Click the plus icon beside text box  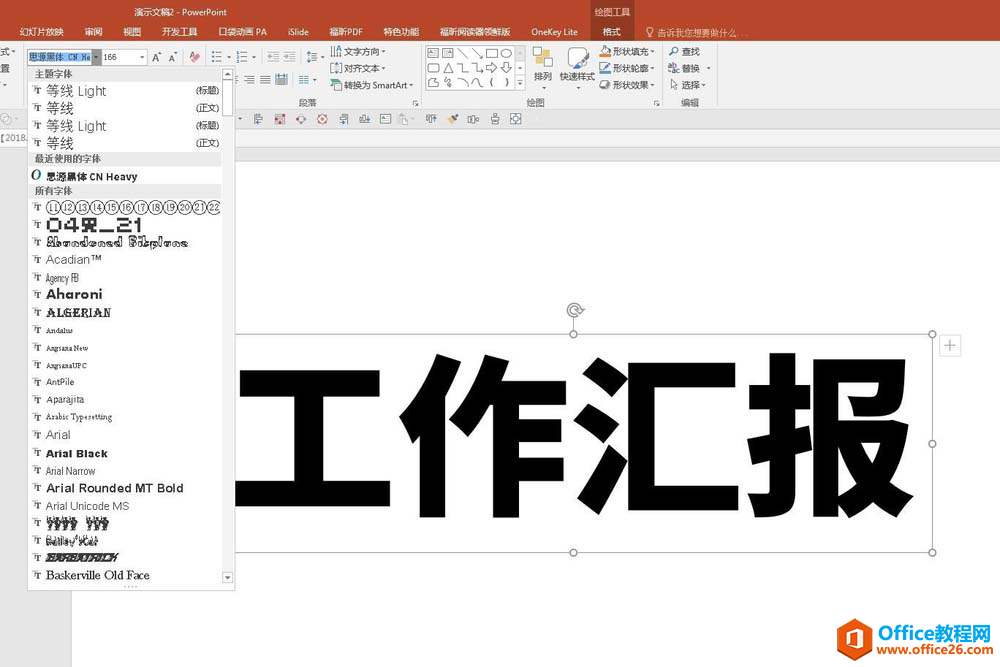point(950,346)
